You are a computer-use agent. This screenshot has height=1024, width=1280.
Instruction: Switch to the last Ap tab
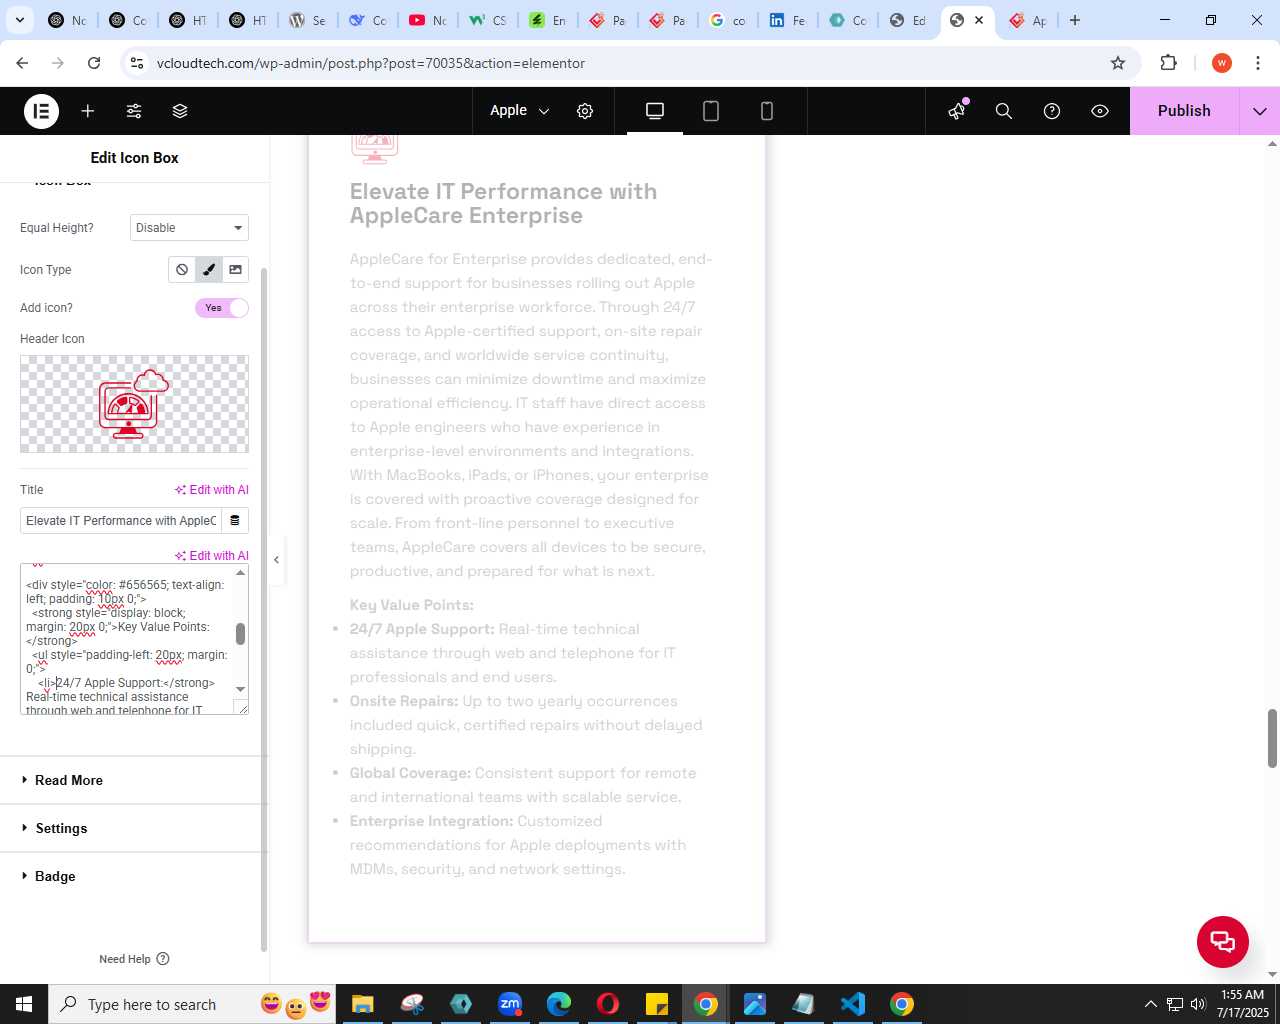[x=1028, y=20]
